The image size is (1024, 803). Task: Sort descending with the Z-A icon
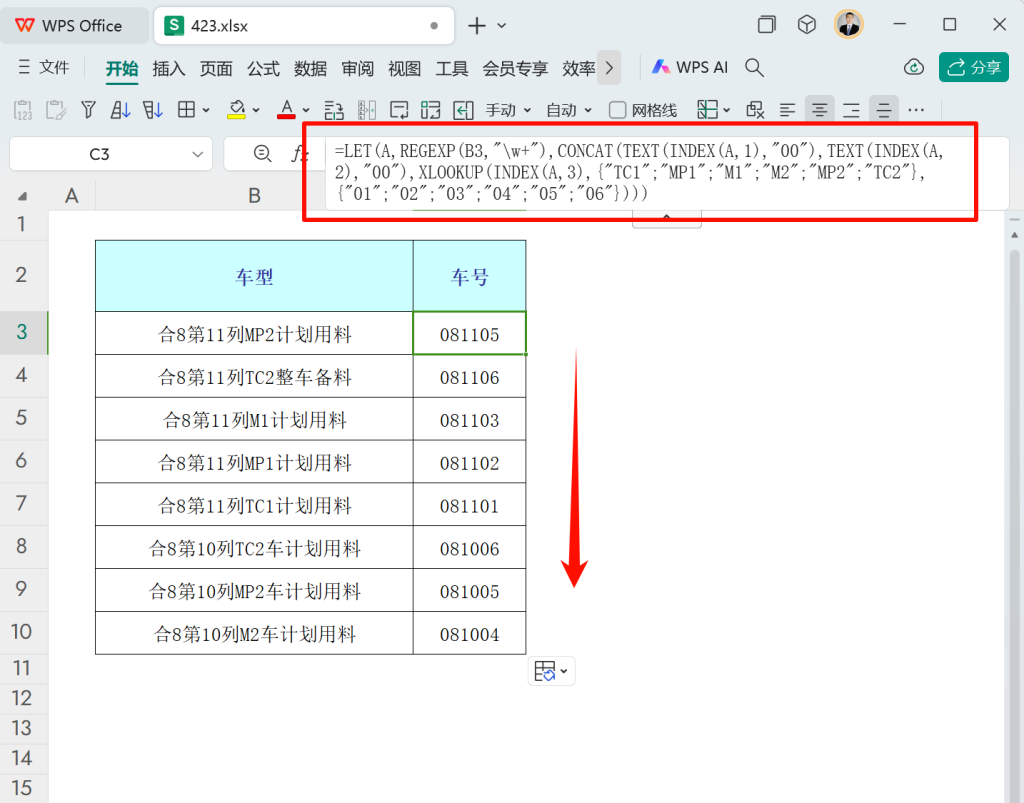click(x=153, y=110)
